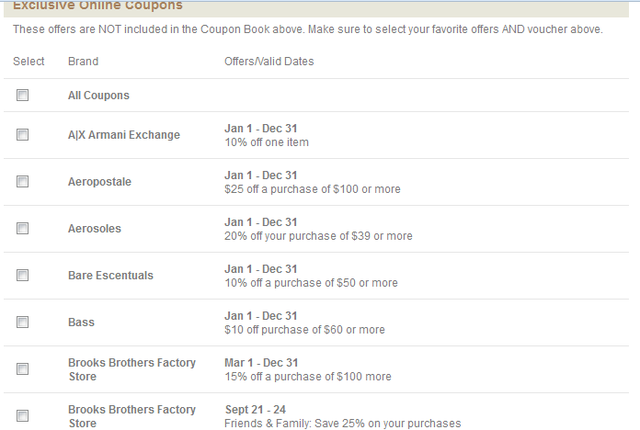Viewport: 640px width, 430px height.
Task: Enable the Aerosoles coupon checkbox
Action: [x=22, y=228]
